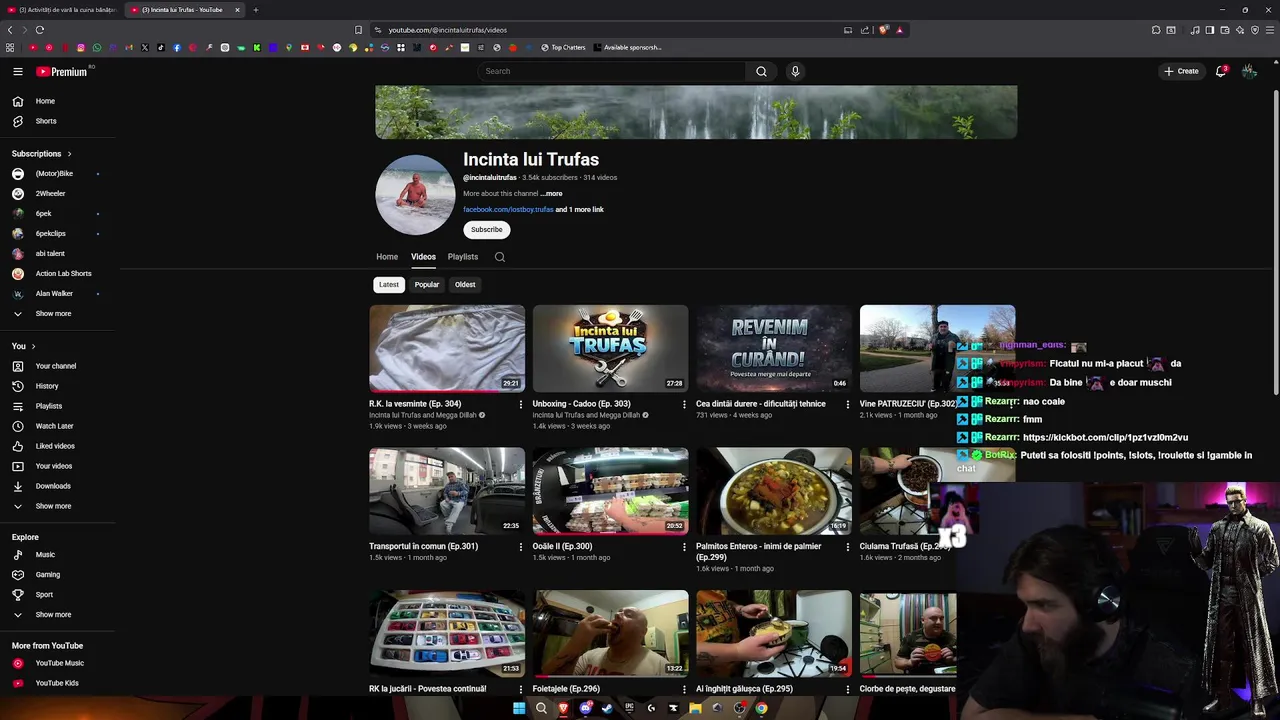This screenshot has width=1280, height=720.
Task: Subscribe to Incinta lui Trufas channel
Action: [487, 230]
